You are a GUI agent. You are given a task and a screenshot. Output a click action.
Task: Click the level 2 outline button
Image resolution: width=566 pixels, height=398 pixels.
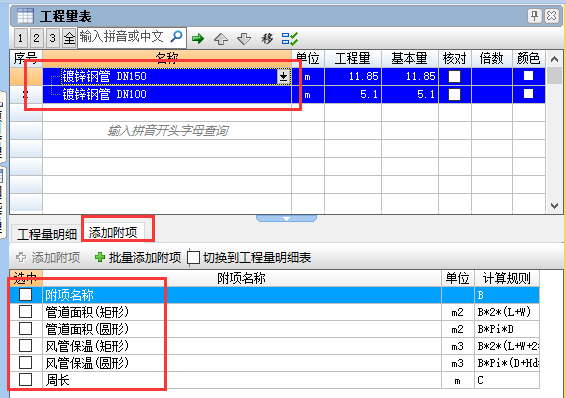tap(36, 38)
